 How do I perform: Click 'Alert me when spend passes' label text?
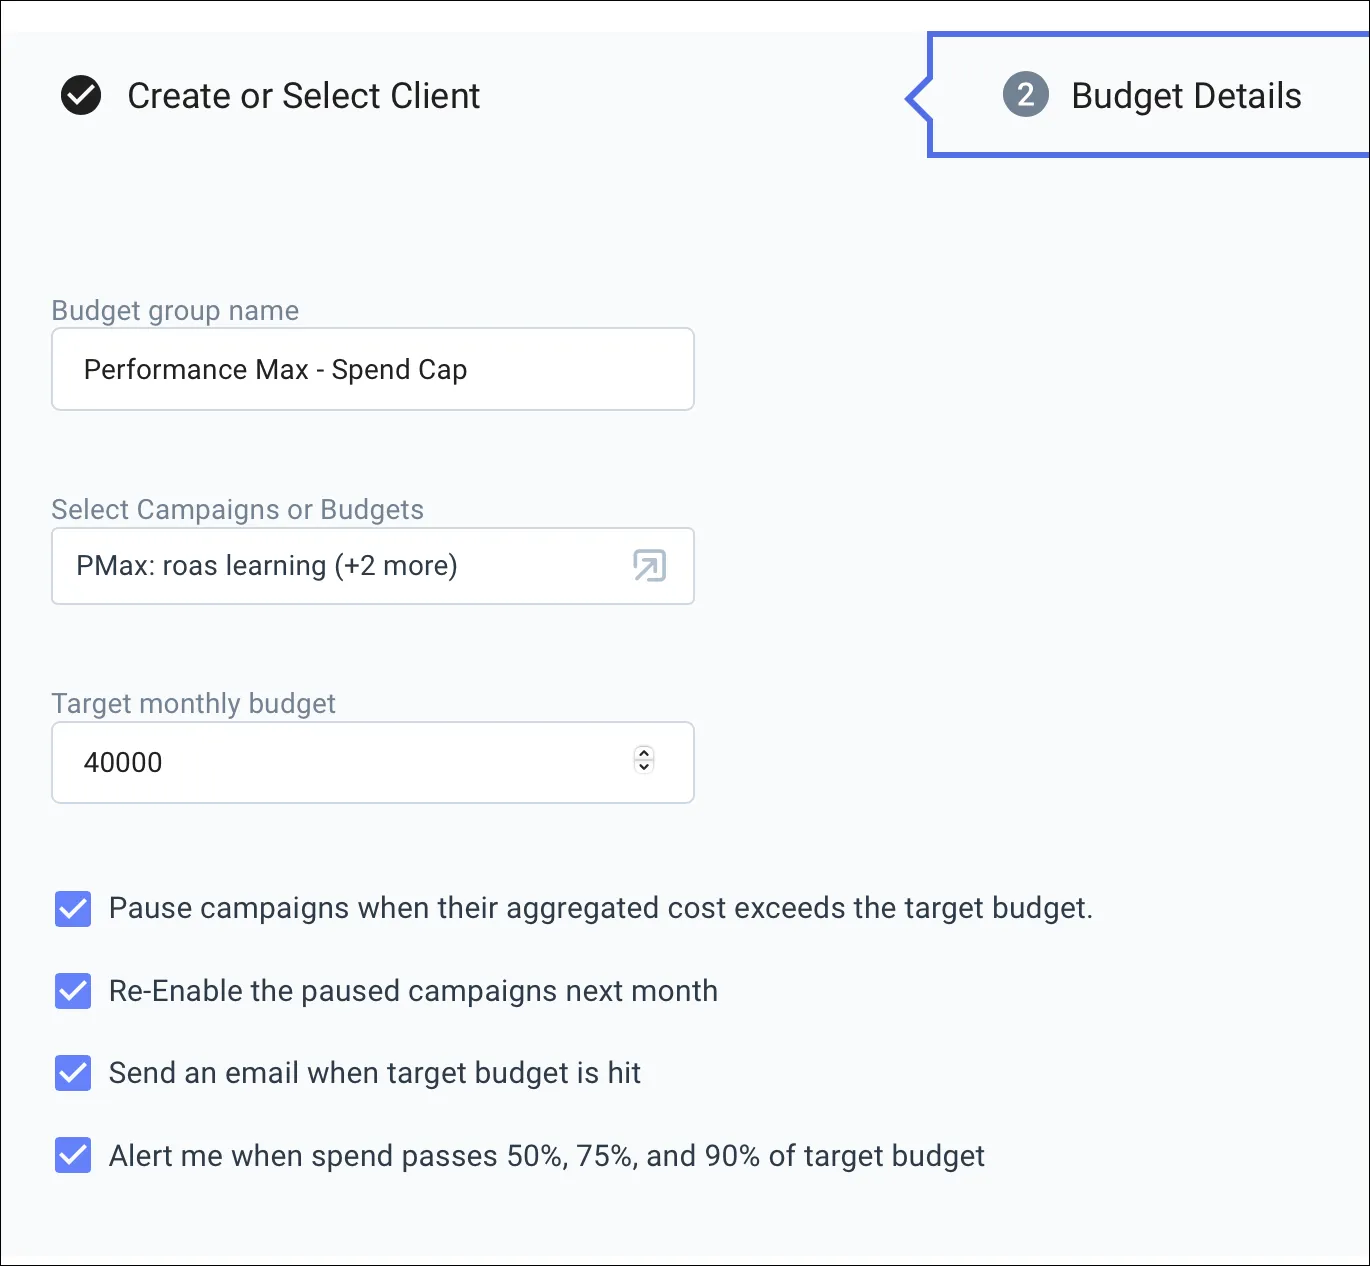point(546,1156)
